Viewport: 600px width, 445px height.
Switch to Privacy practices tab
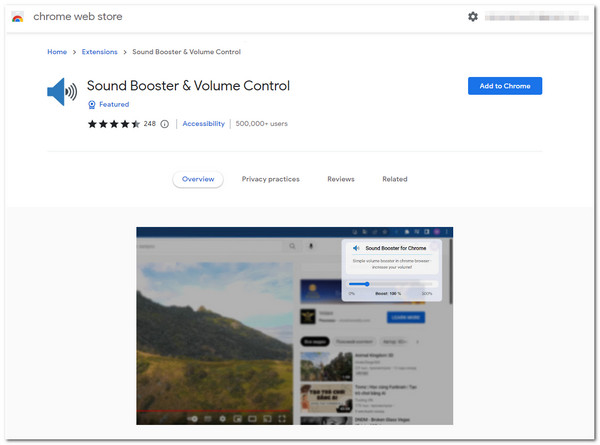click(271, 179)
